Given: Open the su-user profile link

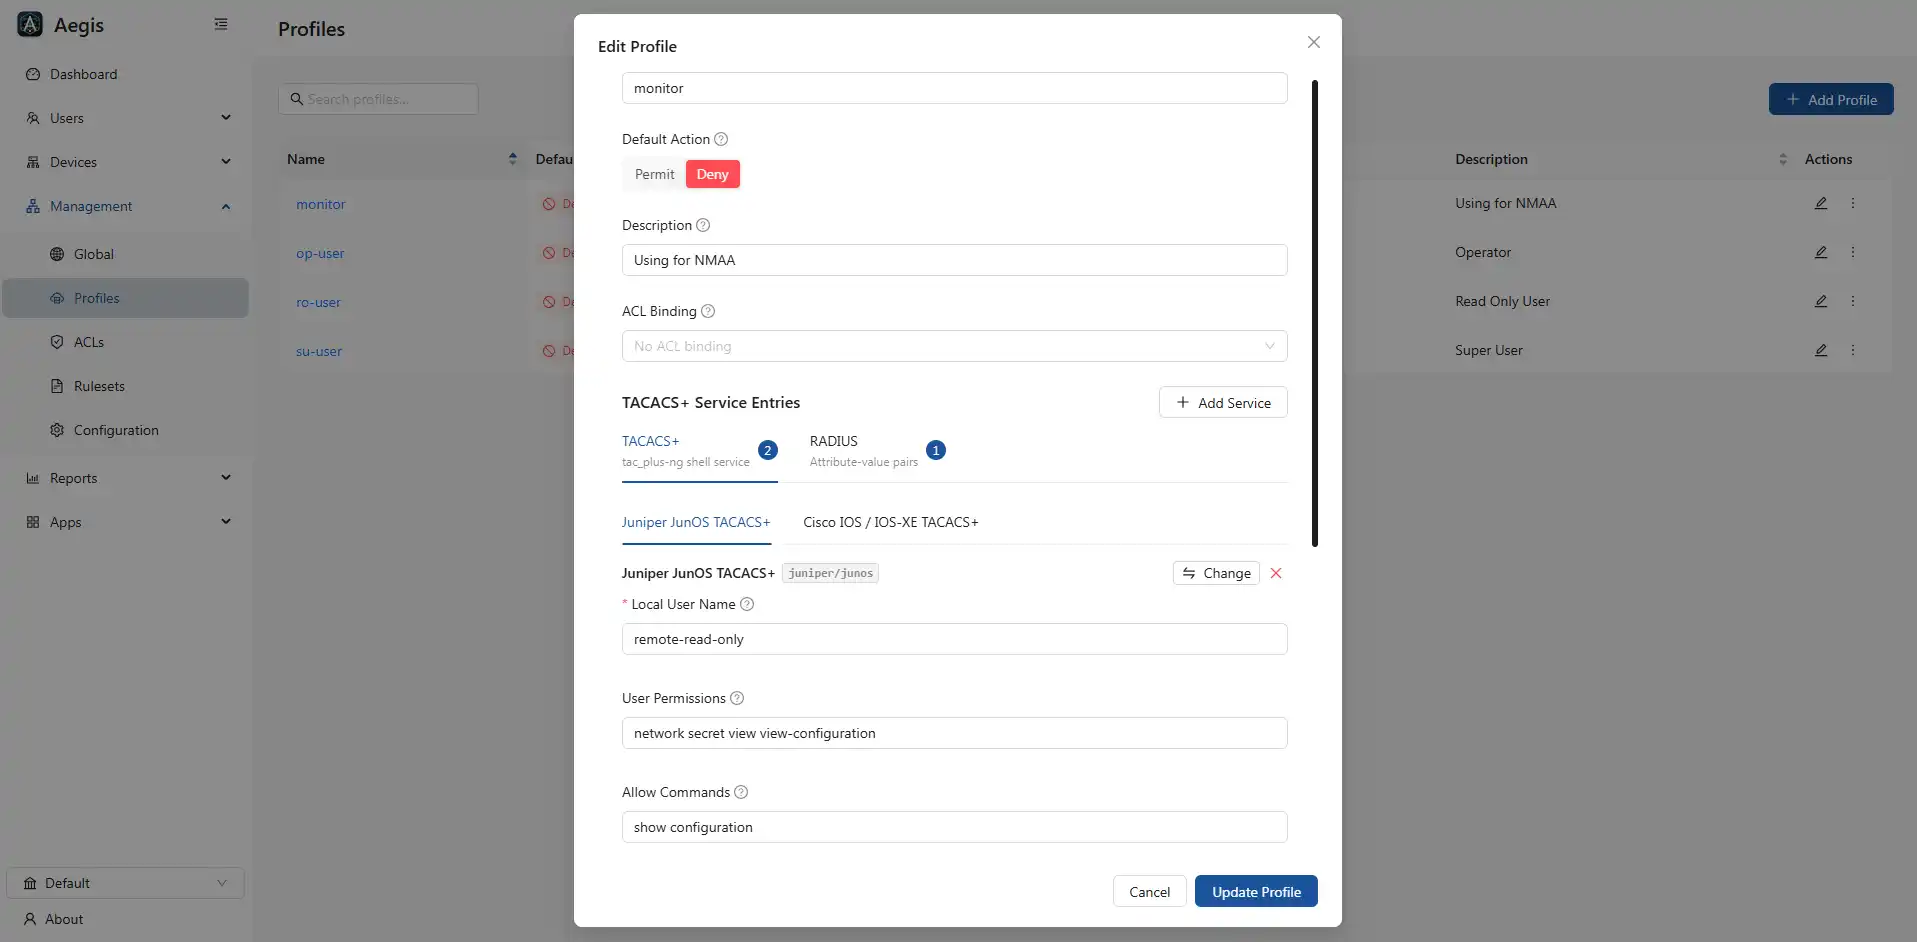Looking at the screenshot, I should tap(319, 351).
